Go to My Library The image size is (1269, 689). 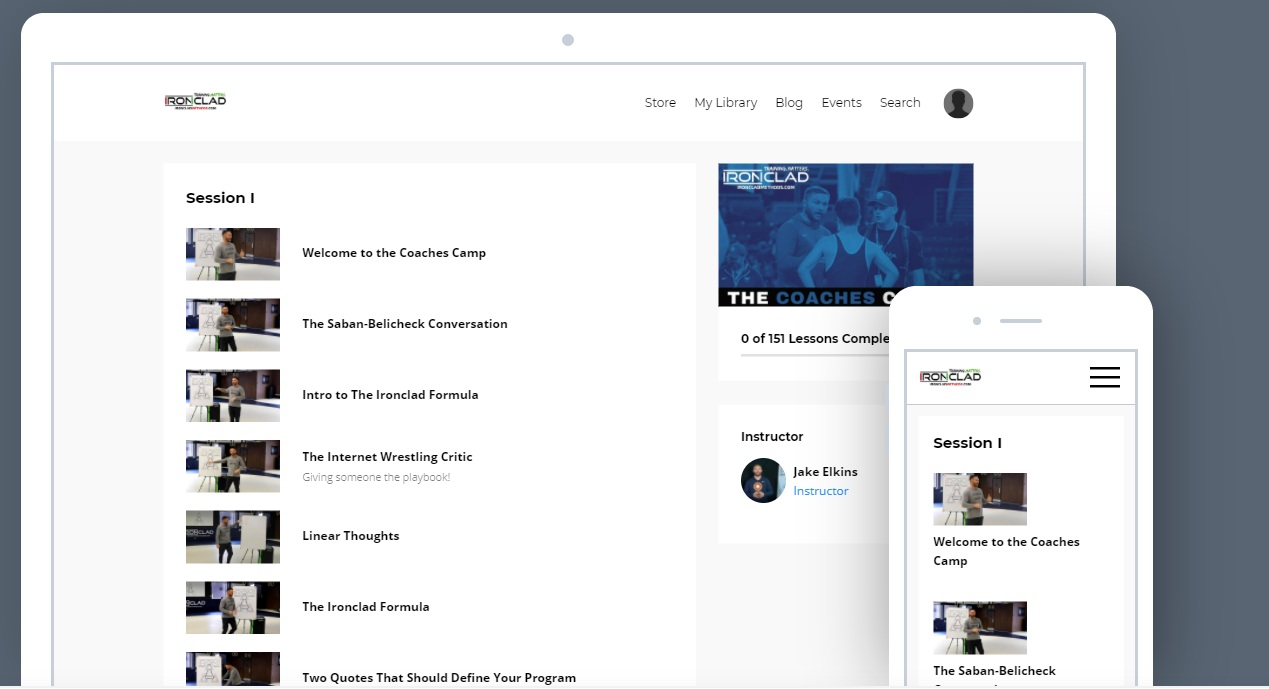pos(726,103)
